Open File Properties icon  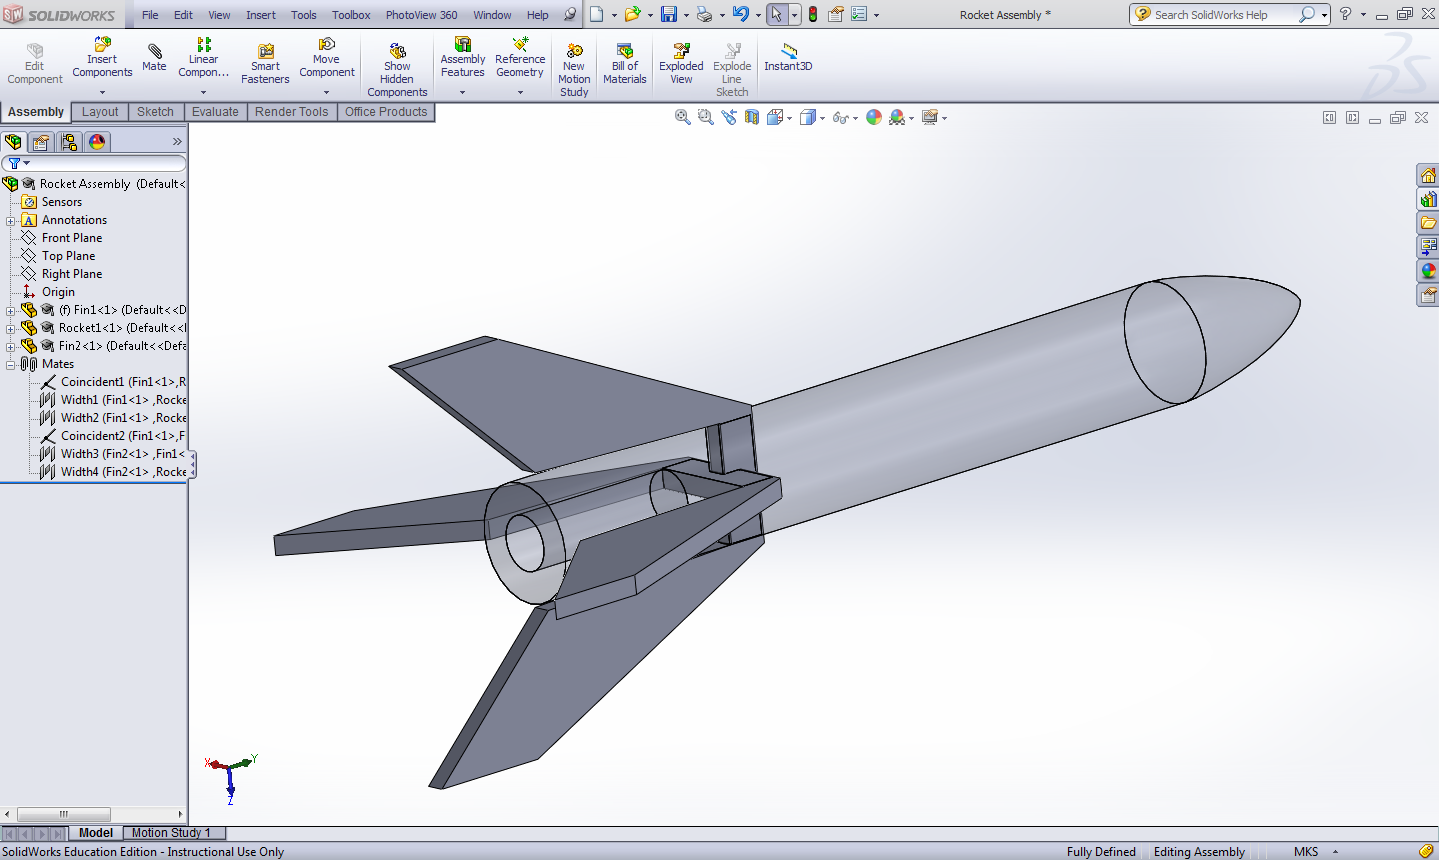(x=836, y=14)
